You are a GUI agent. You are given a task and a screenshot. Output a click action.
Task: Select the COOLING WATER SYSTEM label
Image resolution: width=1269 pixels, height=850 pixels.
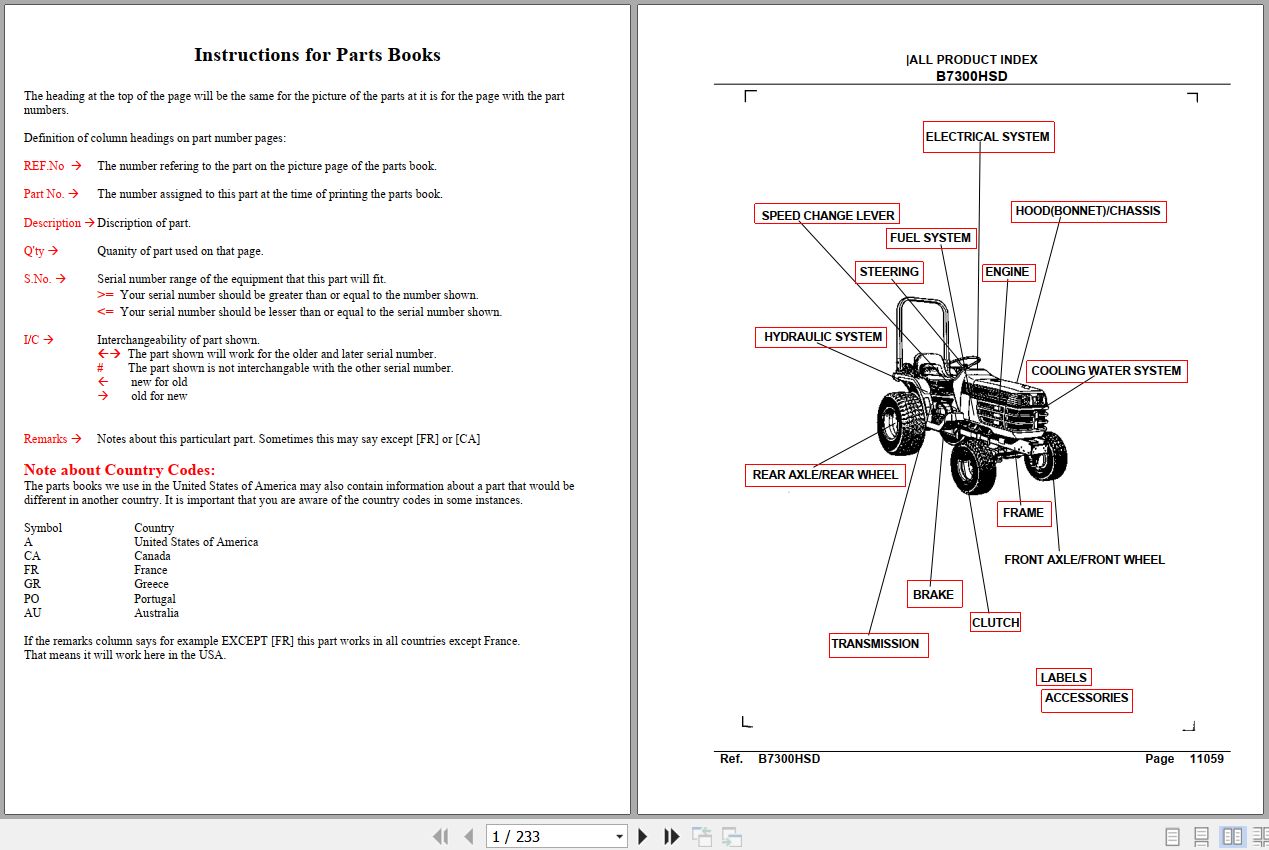[1106, 371]
